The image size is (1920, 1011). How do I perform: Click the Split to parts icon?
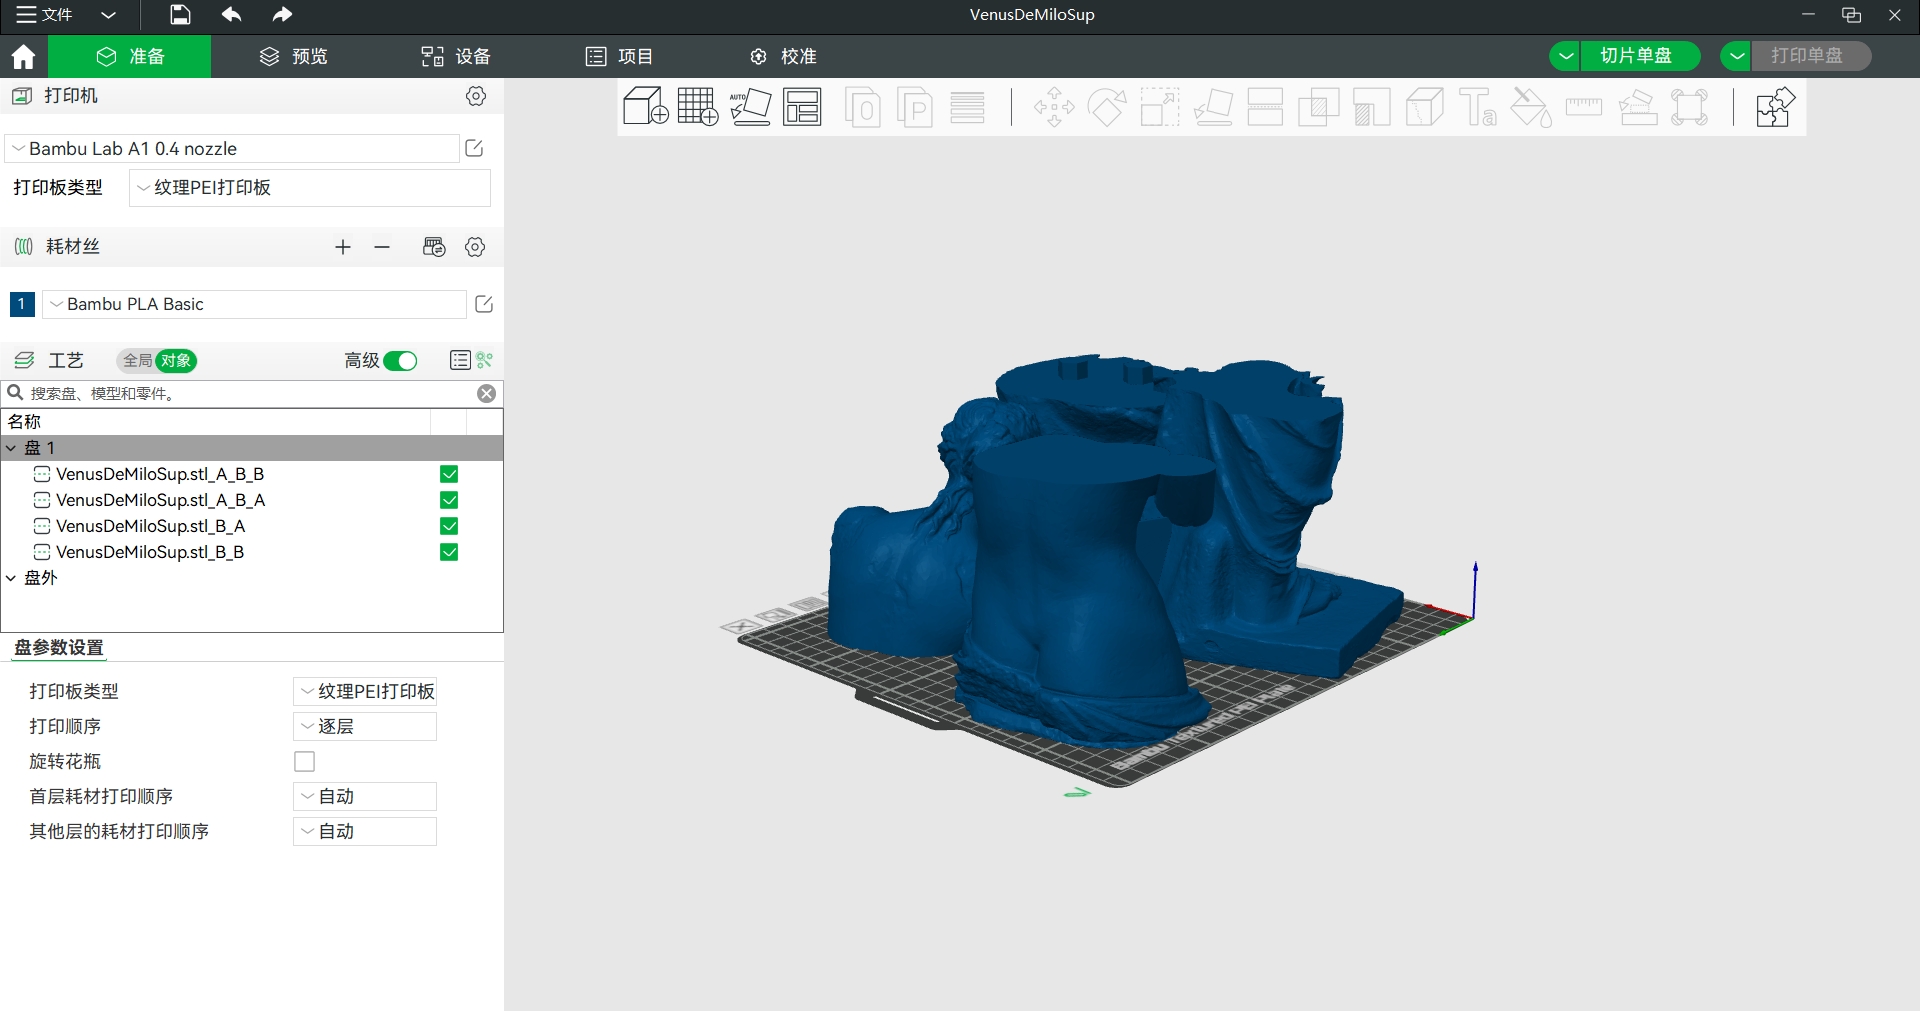(x=915, y=107)
